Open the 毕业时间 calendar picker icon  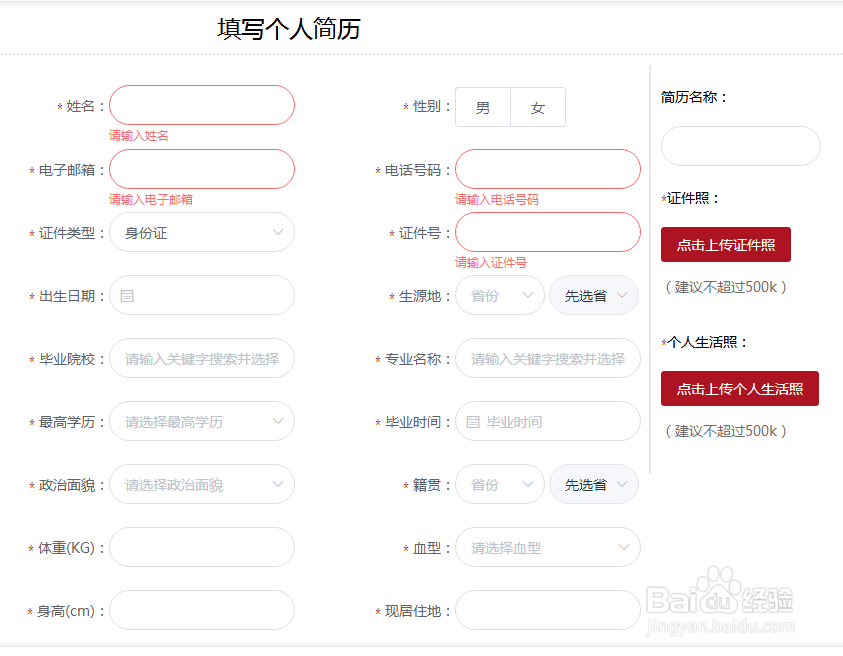click(471, 421)
